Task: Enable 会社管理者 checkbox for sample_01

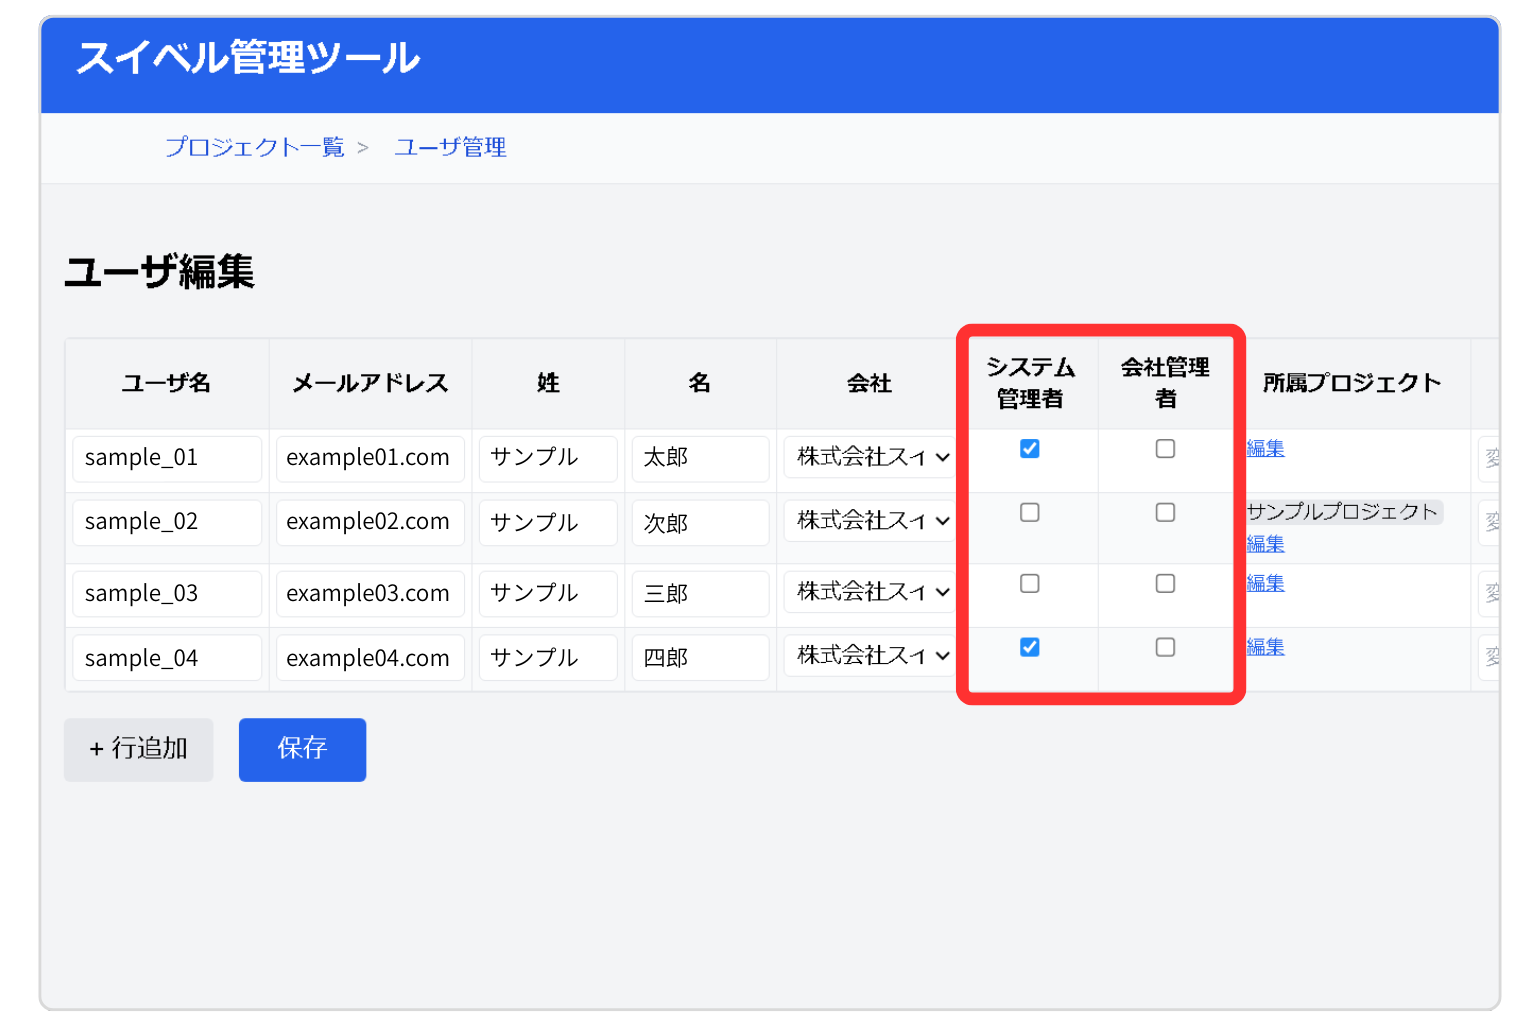Action: pyautogui.click(x=1165, y=449)
